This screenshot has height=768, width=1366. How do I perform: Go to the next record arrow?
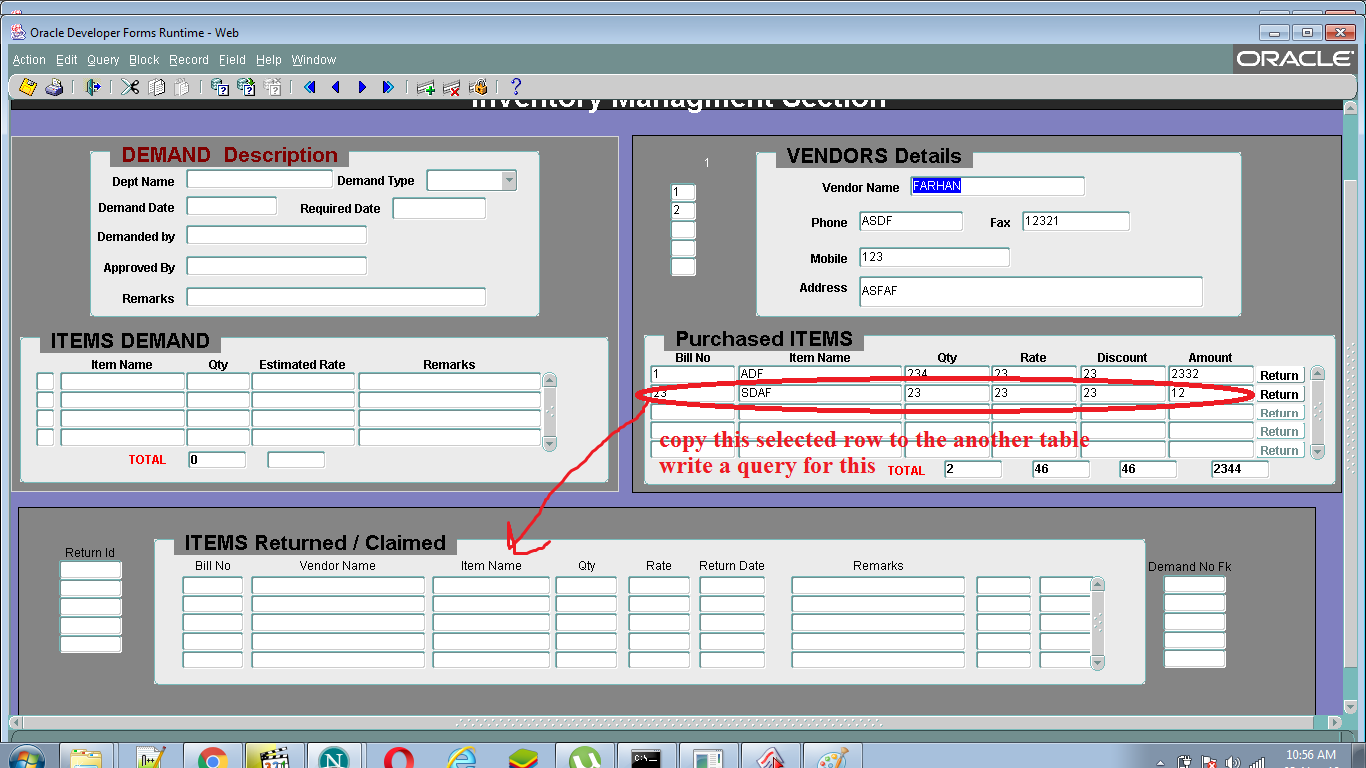click(362, 87)
